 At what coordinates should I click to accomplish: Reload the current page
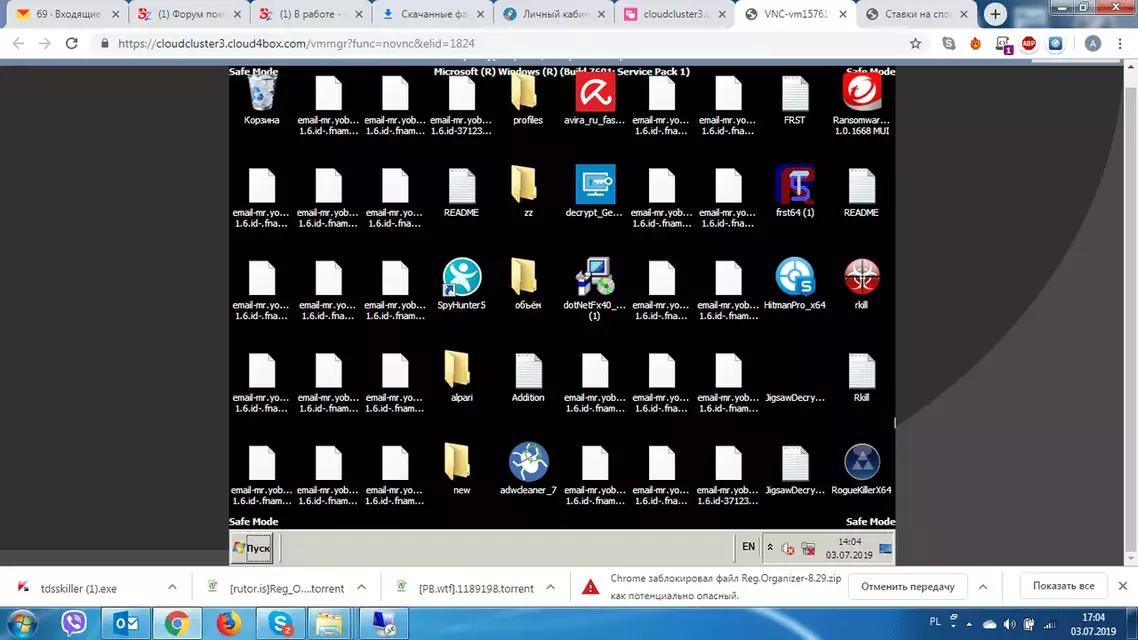coord(71,44)
